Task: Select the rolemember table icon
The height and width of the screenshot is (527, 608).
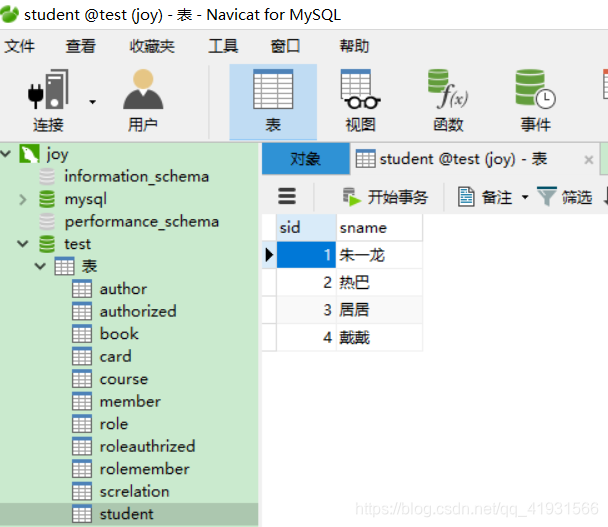Action: click(82, 469)
